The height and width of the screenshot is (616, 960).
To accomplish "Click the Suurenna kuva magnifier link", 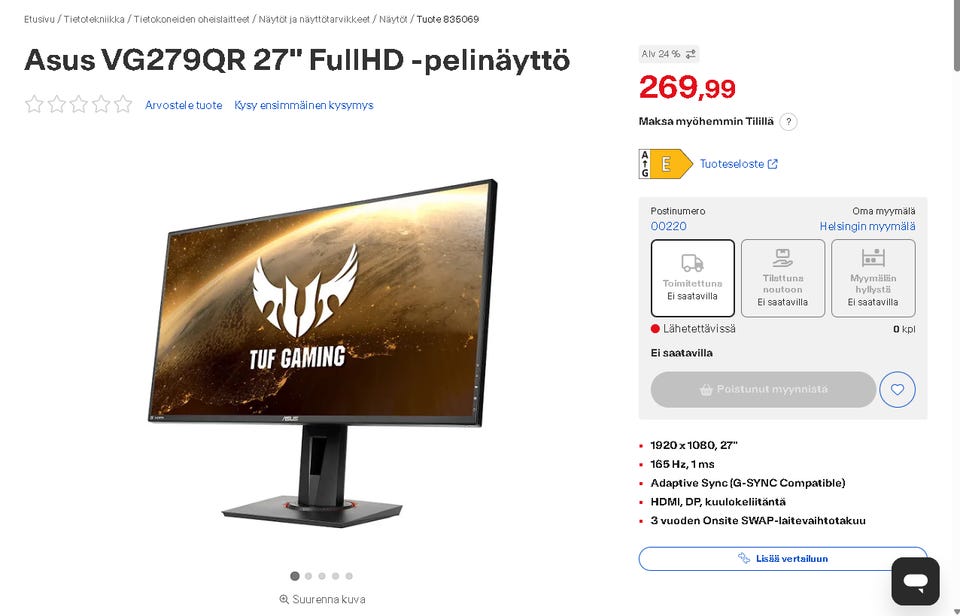I will point(322,599).
